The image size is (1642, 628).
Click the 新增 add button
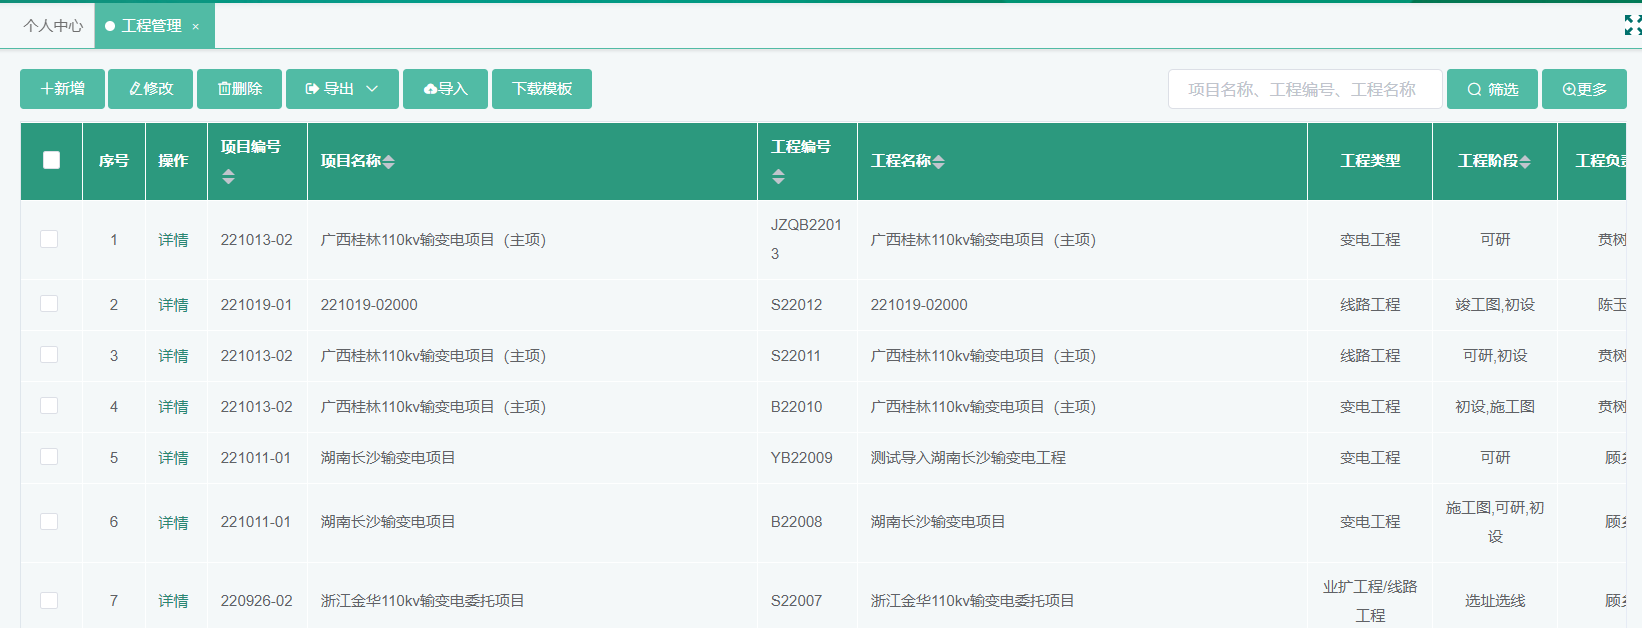(62, 89)
